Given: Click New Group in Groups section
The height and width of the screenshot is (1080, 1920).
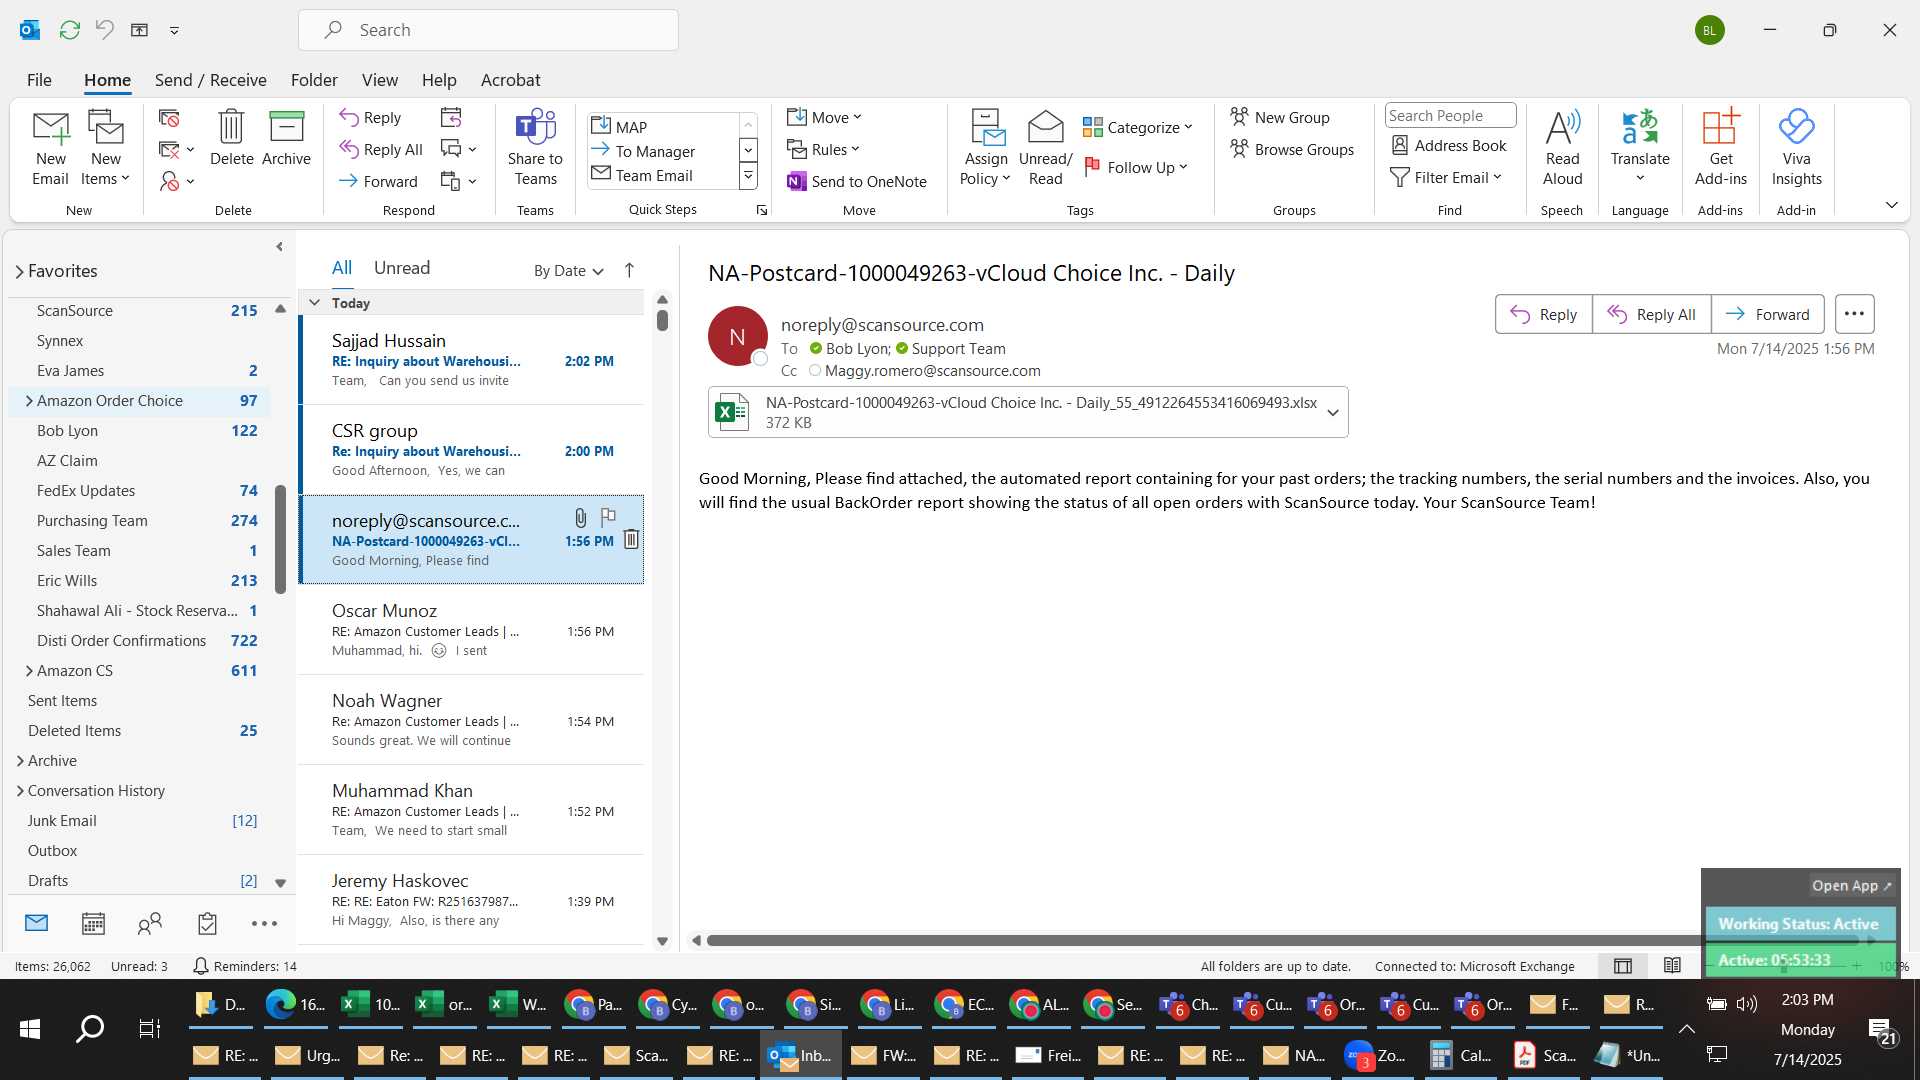Looking at the screenshot, I should coord(1280,117).
